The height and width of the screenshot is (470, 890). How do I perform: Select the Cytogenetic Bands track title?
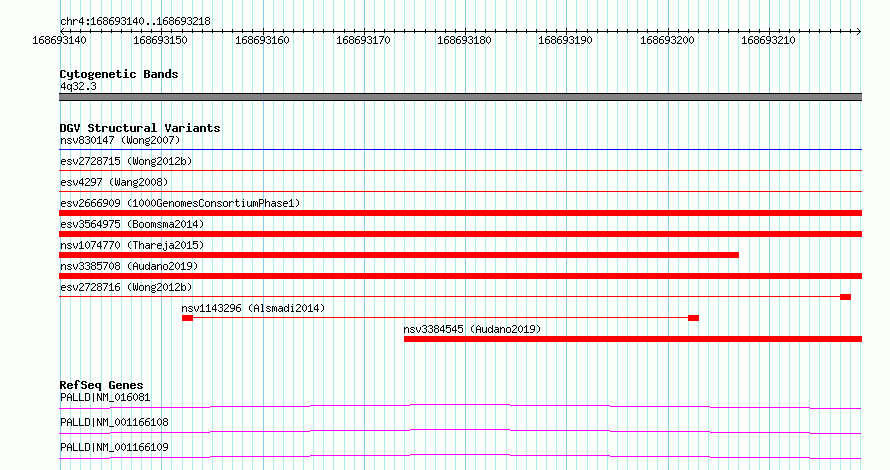pos(119,74)
